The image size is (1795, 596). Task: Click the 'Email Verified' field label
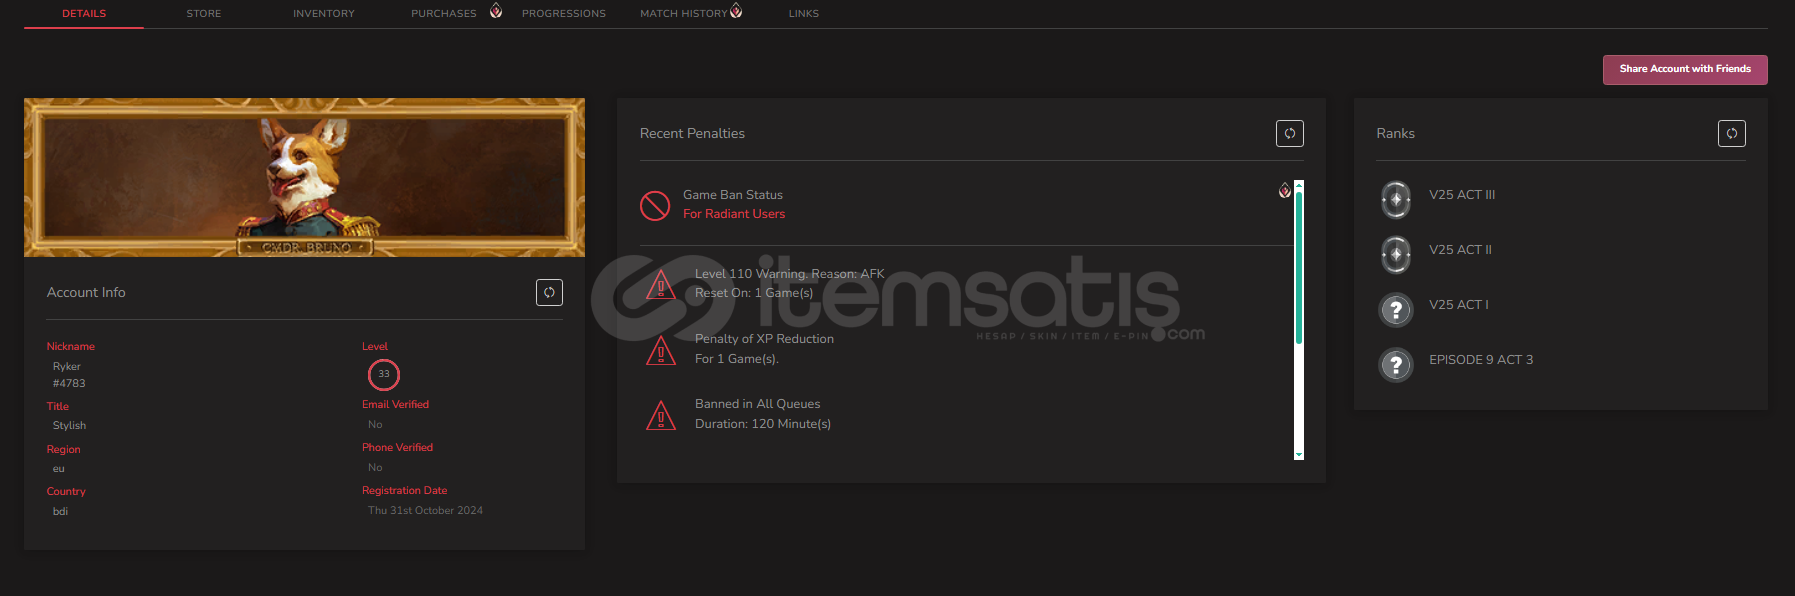(395, 405)
